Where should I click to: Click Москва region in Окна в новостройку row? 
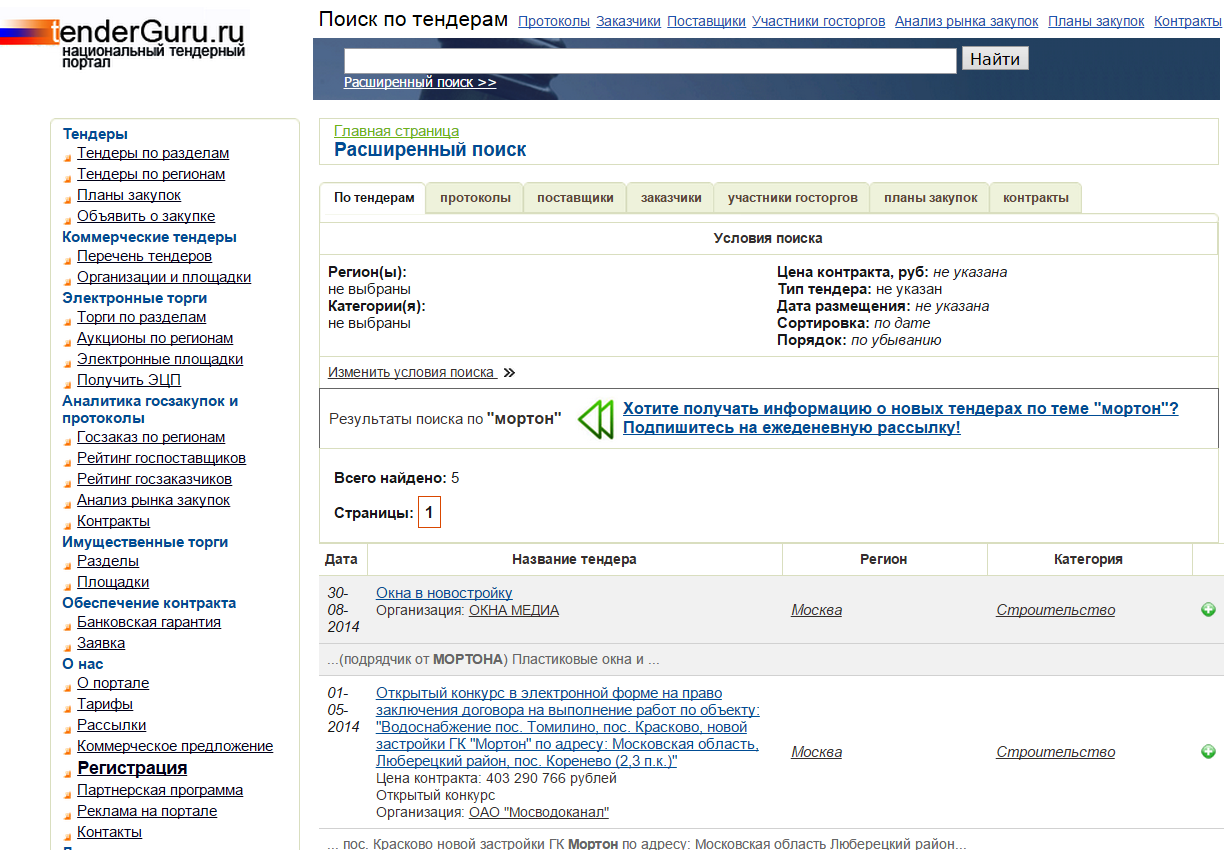coord(816,610)
